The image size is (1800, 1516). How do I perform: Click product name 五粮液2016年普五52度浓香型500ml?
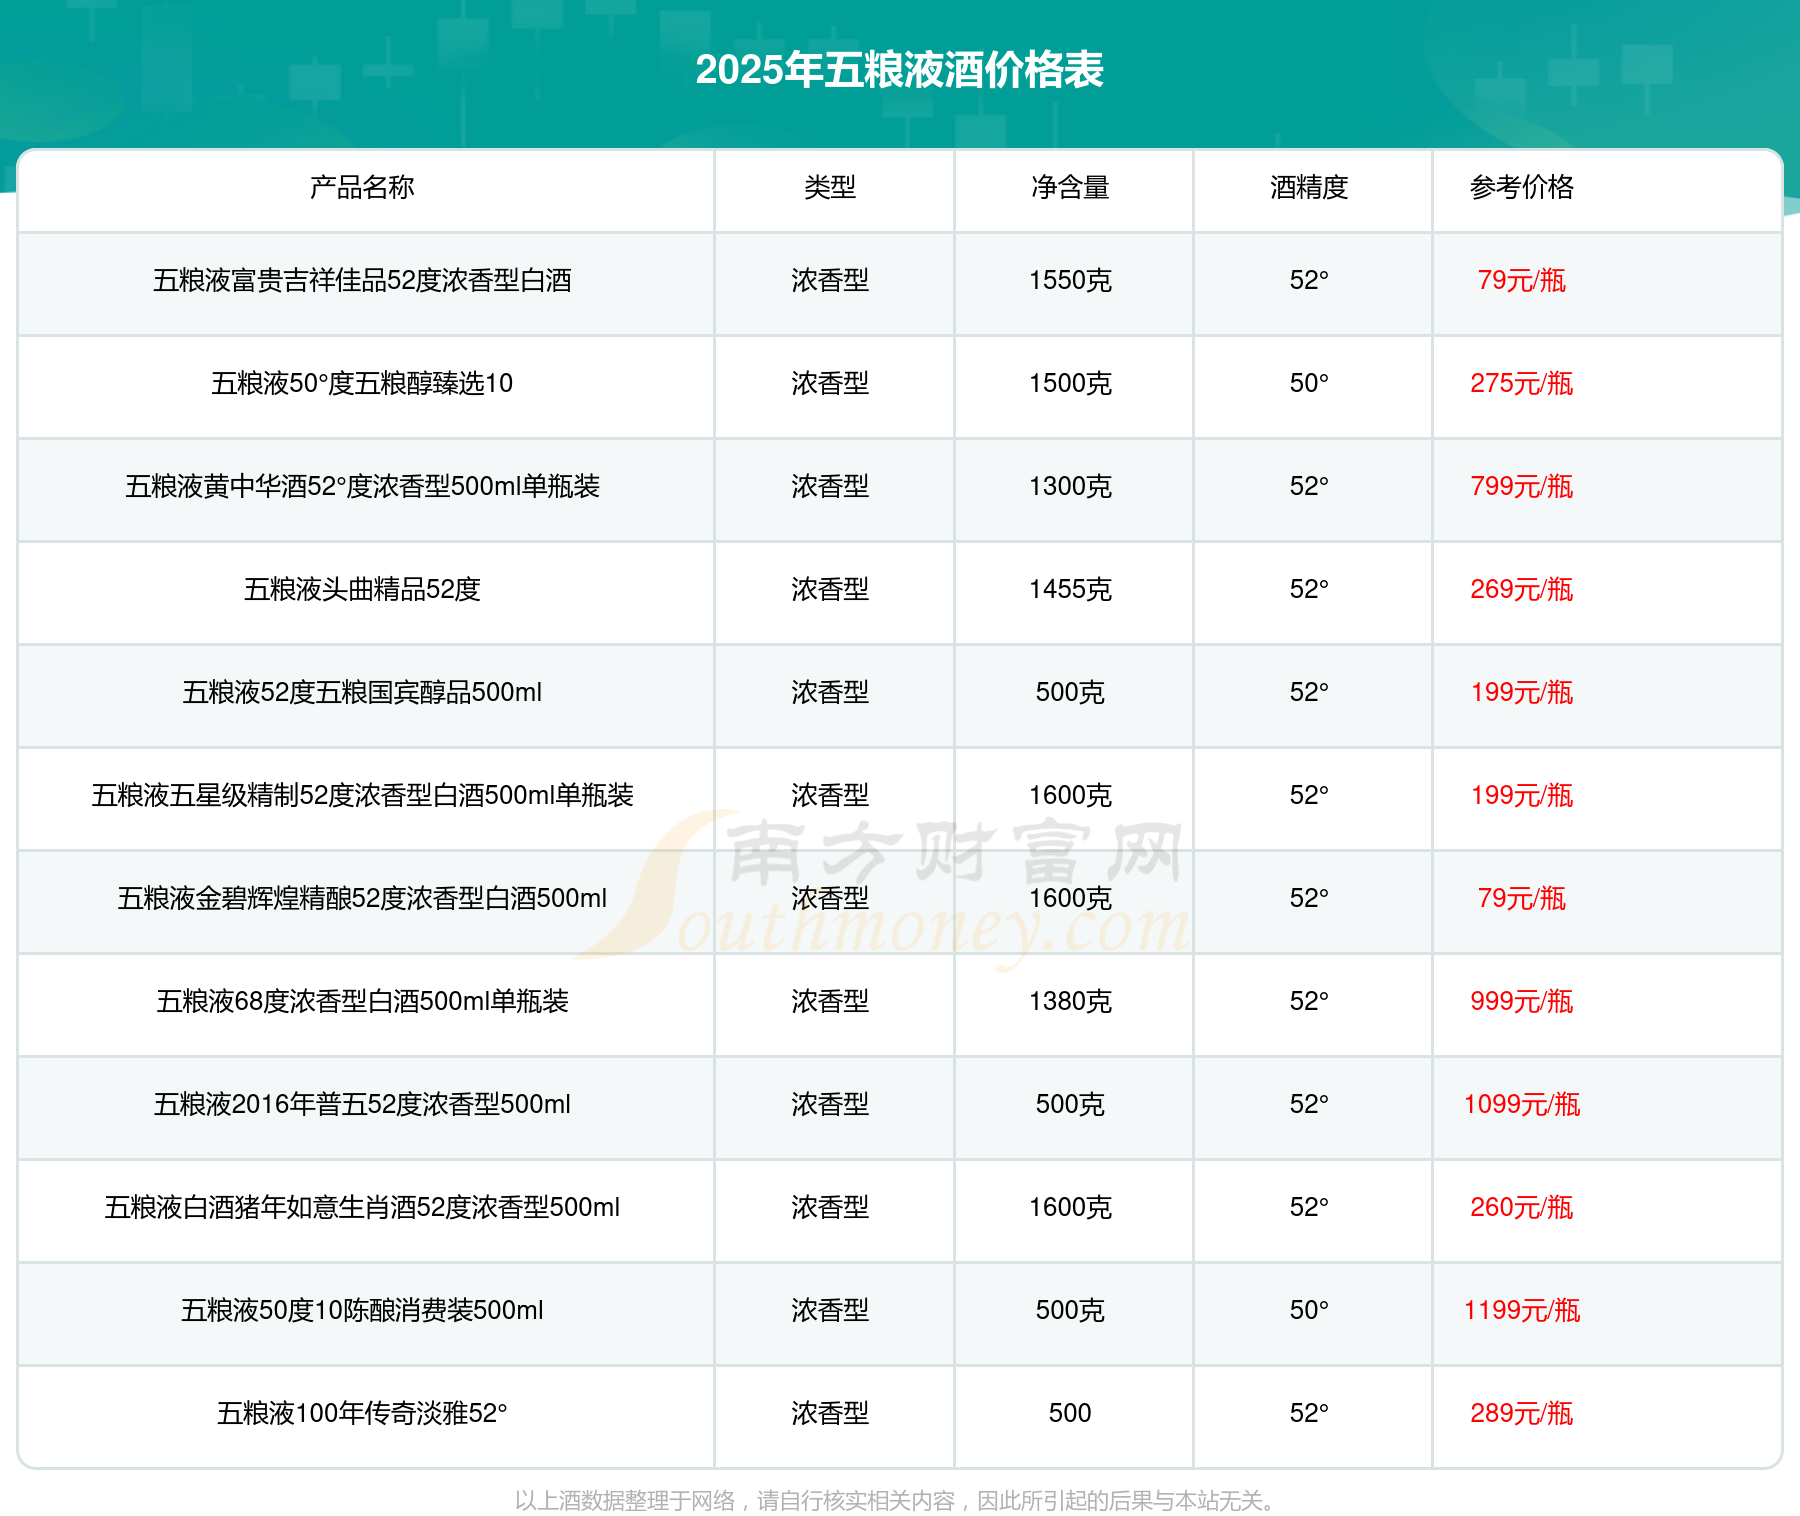[362, 1104]
